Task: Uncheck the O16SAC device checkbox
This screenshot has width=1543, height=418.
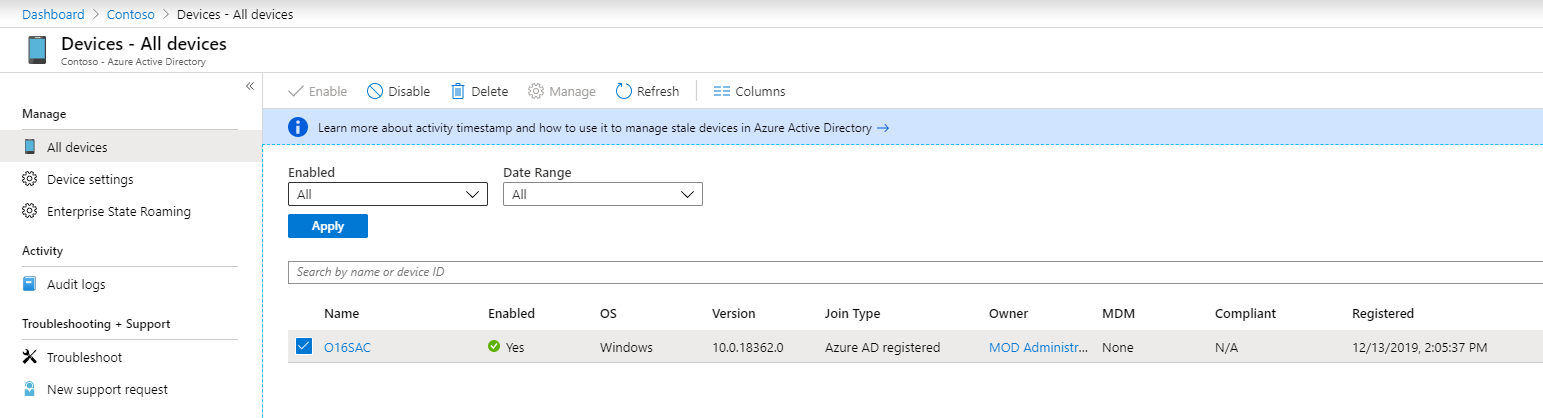Action: (304, 347)
